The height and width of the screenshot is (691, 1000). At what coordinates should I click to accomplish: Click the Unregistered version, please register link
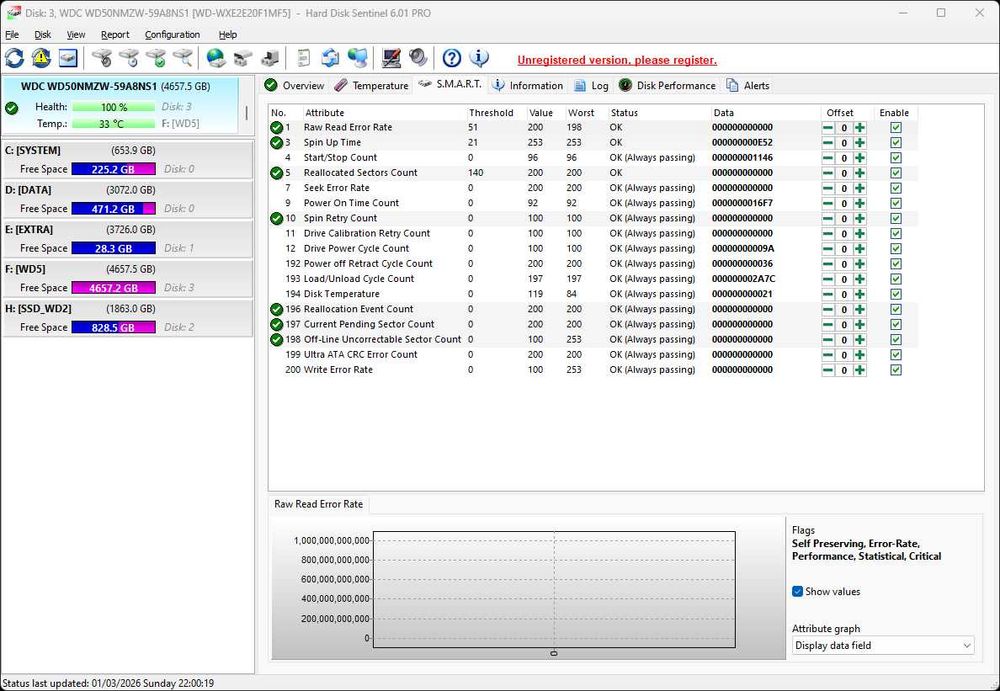617,60
